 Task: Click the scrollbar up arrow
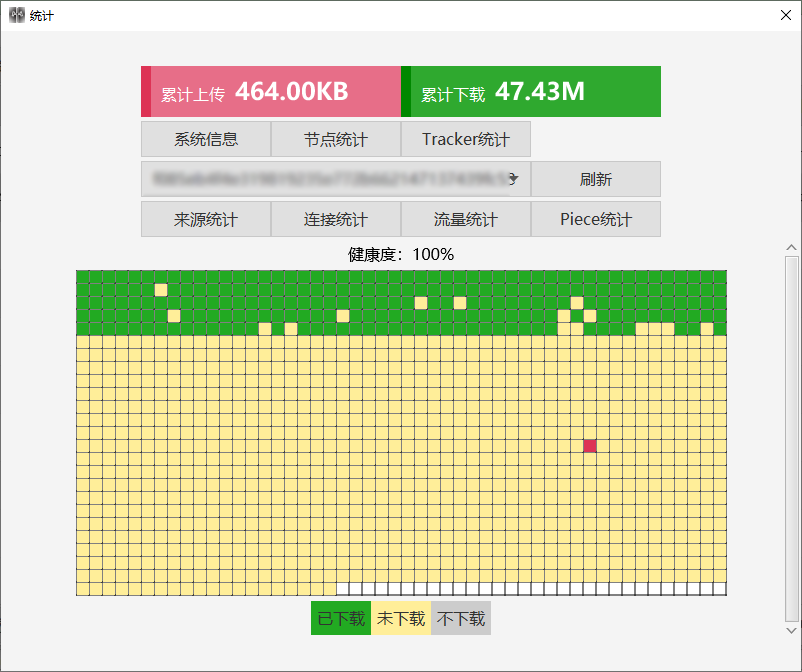pyautogui.click(x=791, y=248)
